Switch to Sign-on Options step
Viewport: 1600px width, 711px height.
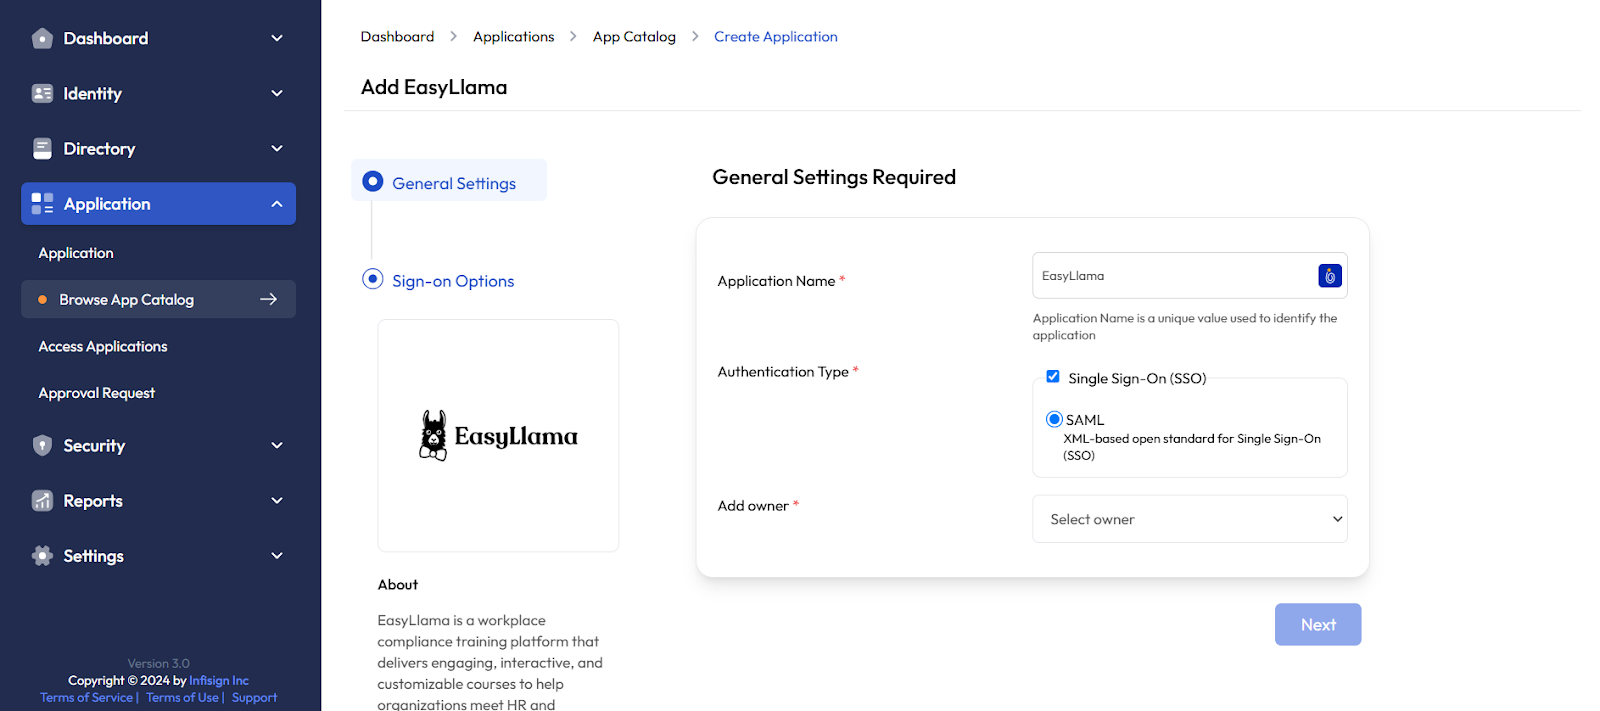click(438, 281)
